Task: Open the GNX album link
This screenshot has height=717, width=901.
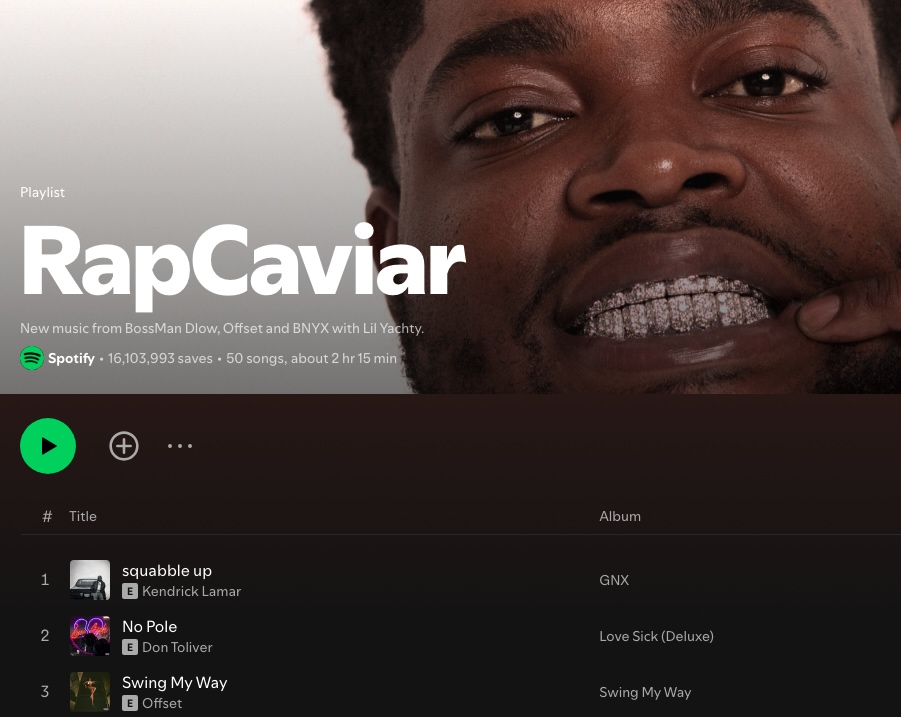Action: (614, 580)
